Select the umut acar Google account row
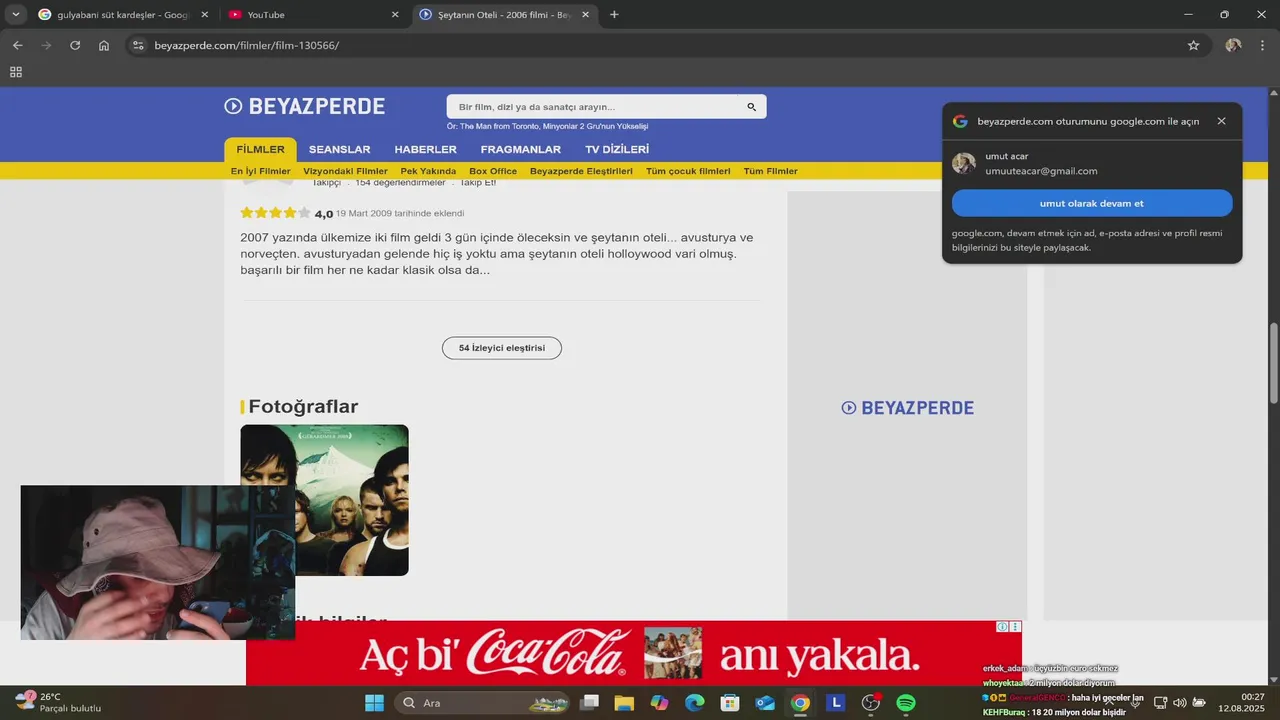 pos(1092,163)
